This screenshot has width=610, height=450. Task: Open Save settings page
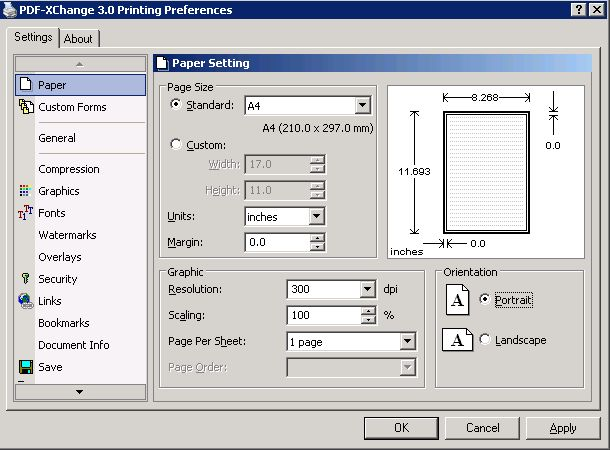(50, 367)
